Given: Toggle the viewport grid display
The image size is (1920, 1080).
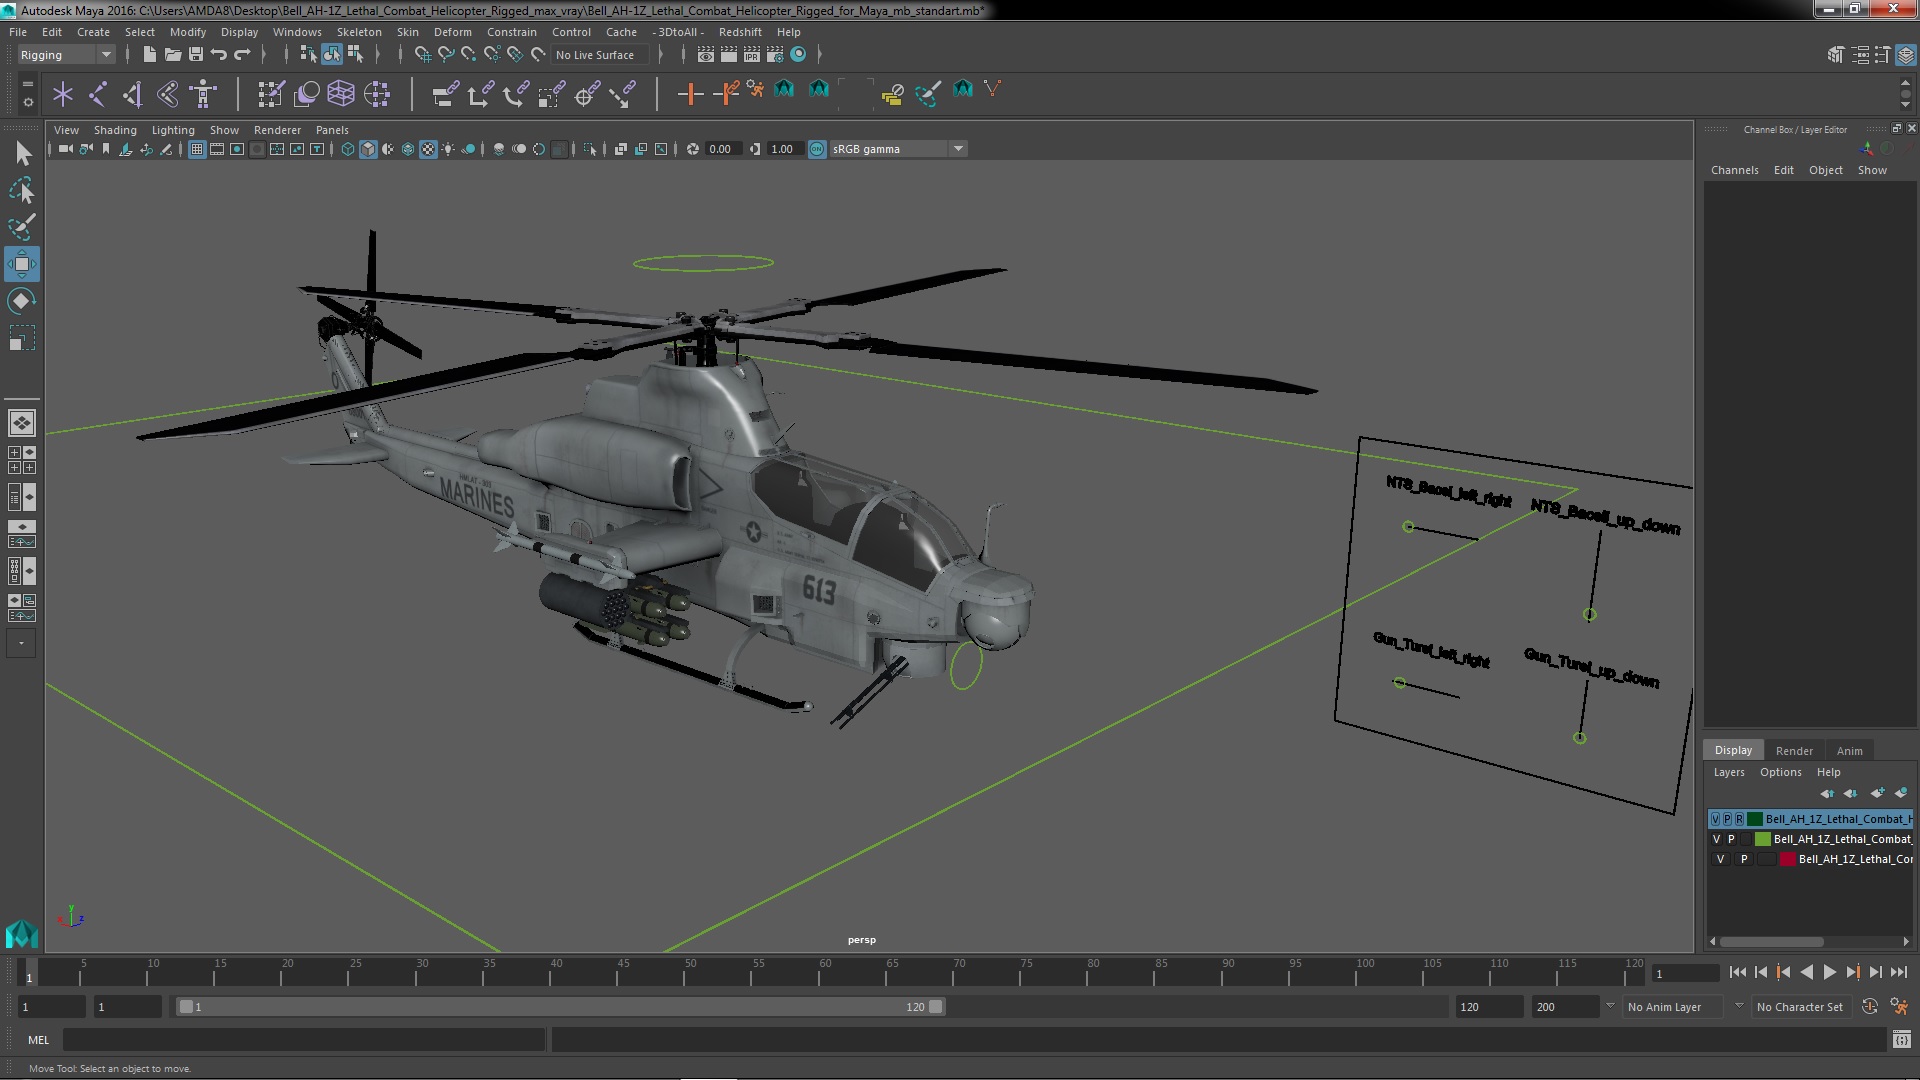Looking at the screenshot, I should coord(197,149).
